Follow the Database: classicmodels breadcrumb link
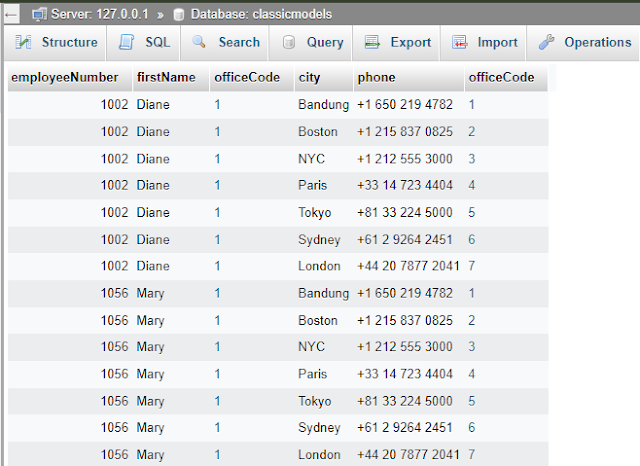 click(x=261, y=14)
